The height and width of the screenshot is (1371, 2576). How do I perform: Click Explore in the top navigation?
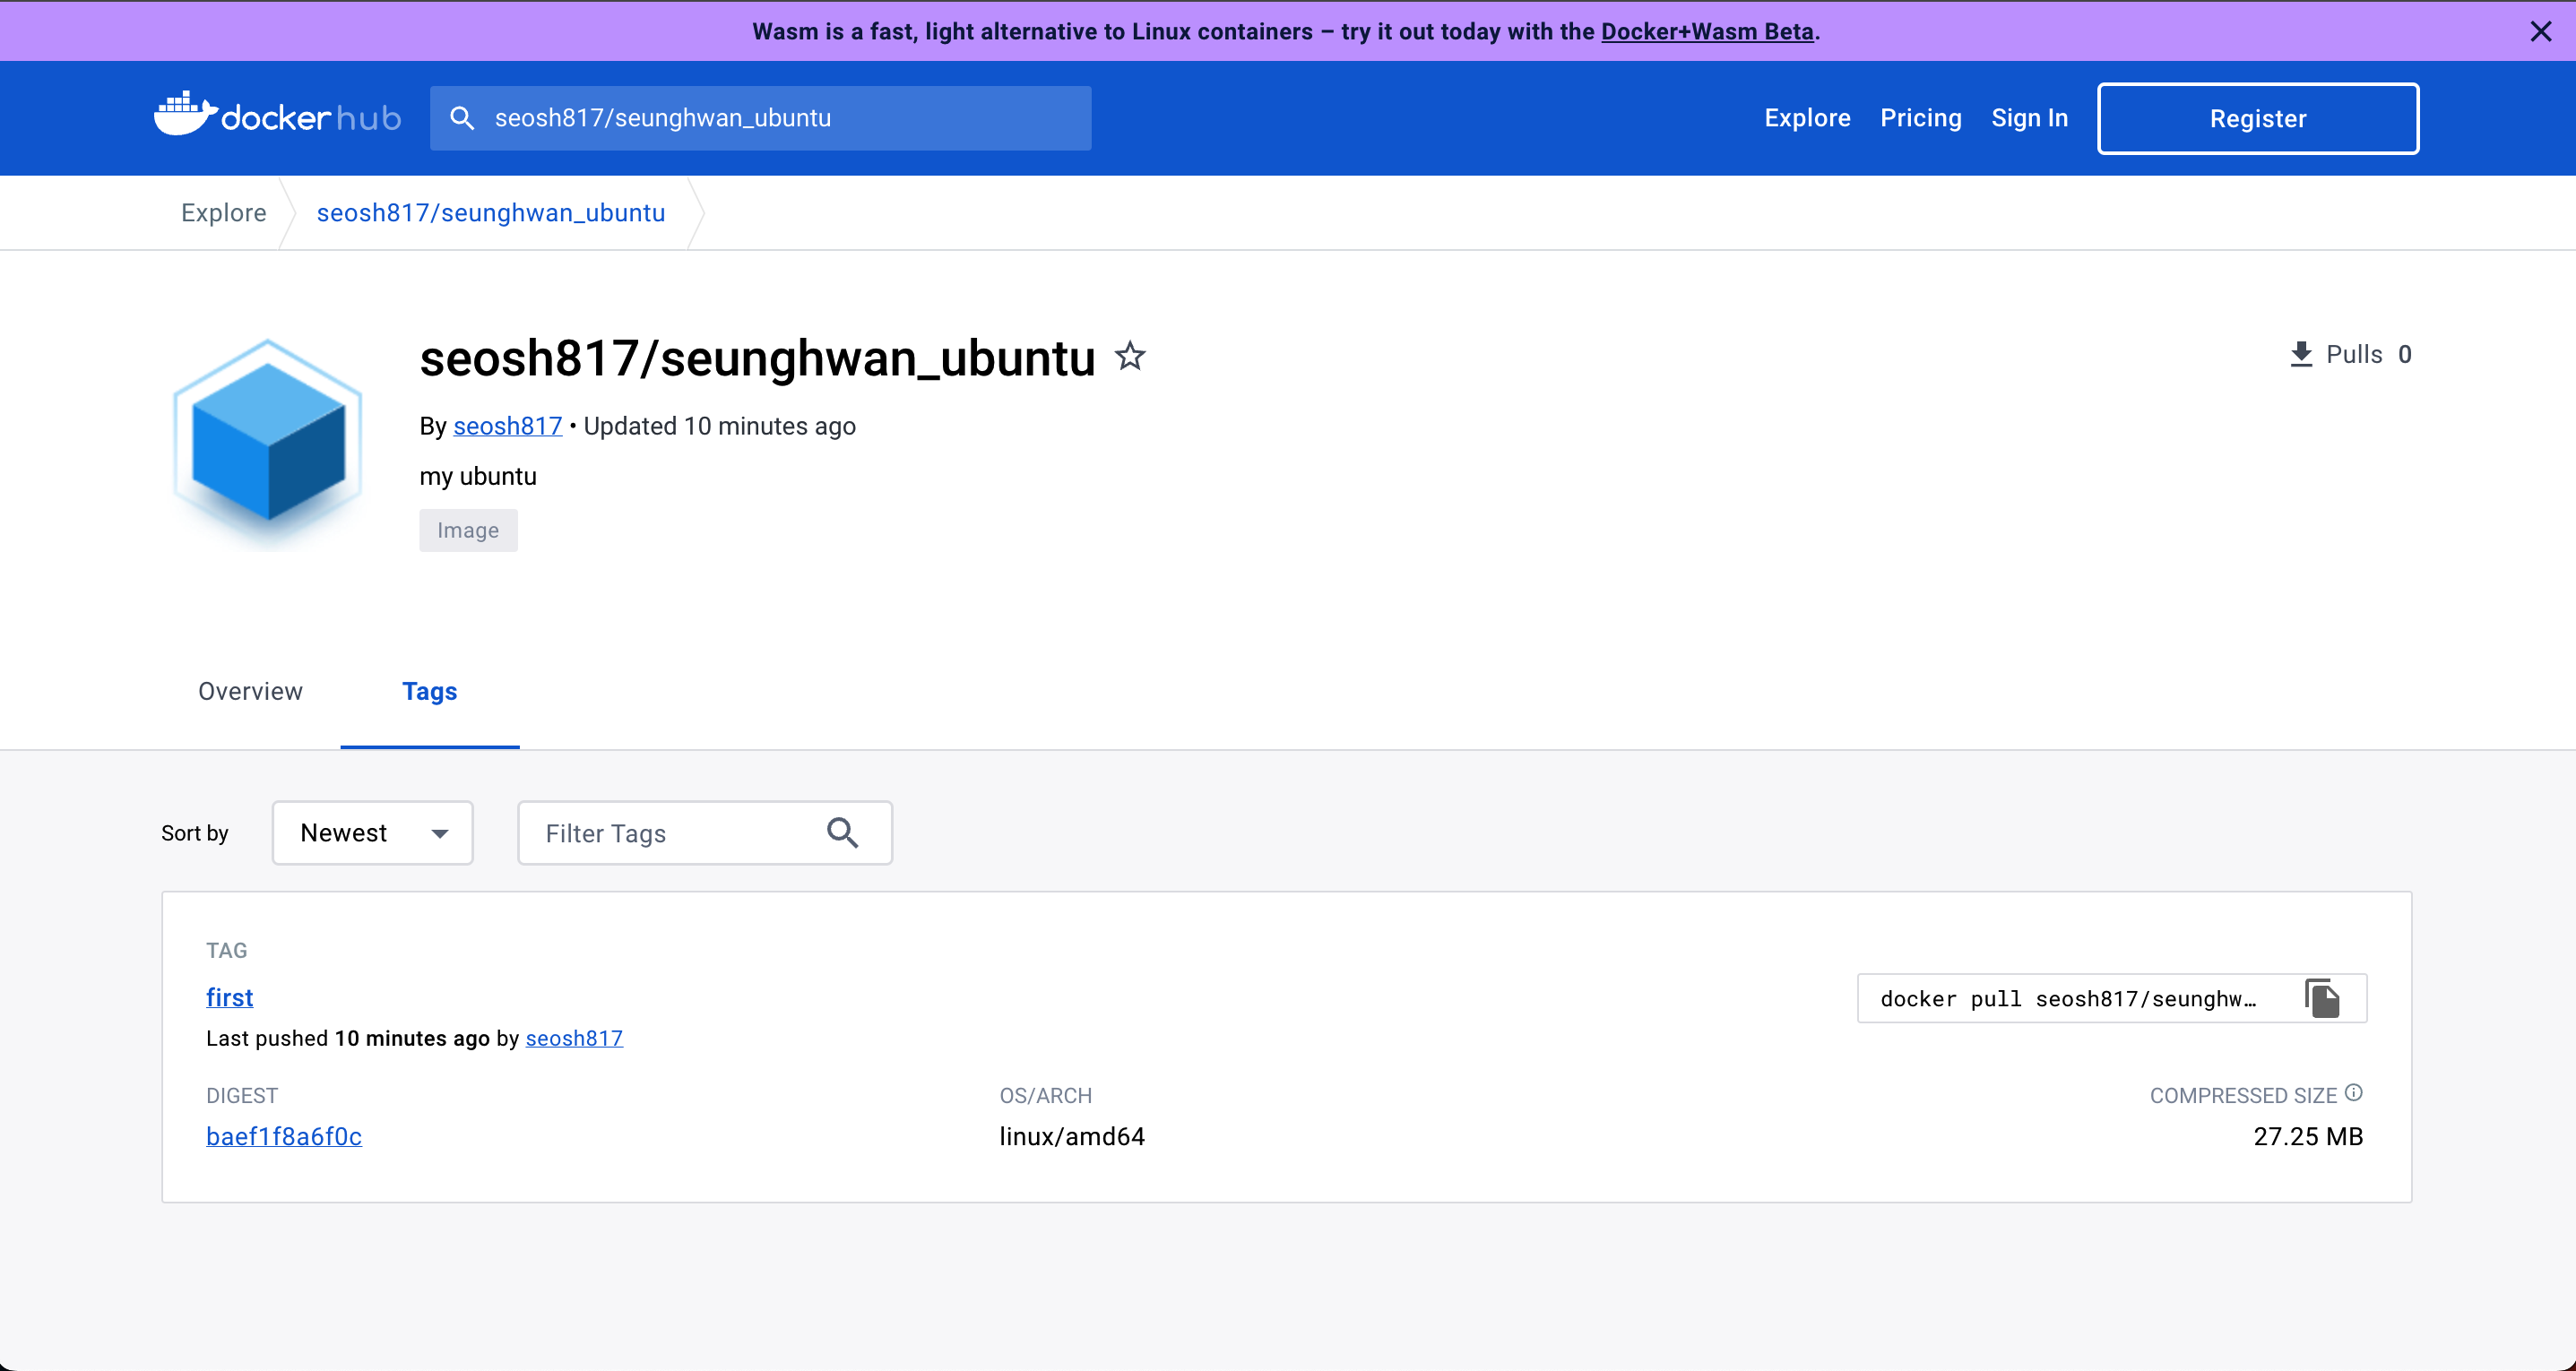point(1807,118)
